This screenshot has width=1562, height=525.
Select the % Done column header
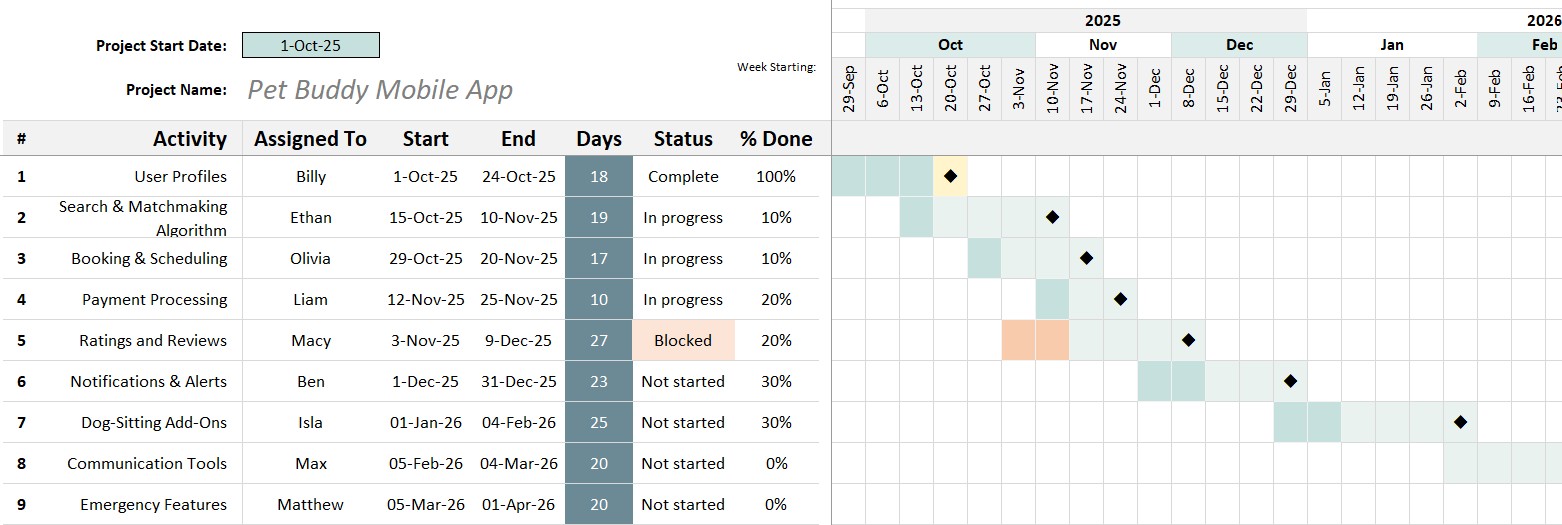776,139
